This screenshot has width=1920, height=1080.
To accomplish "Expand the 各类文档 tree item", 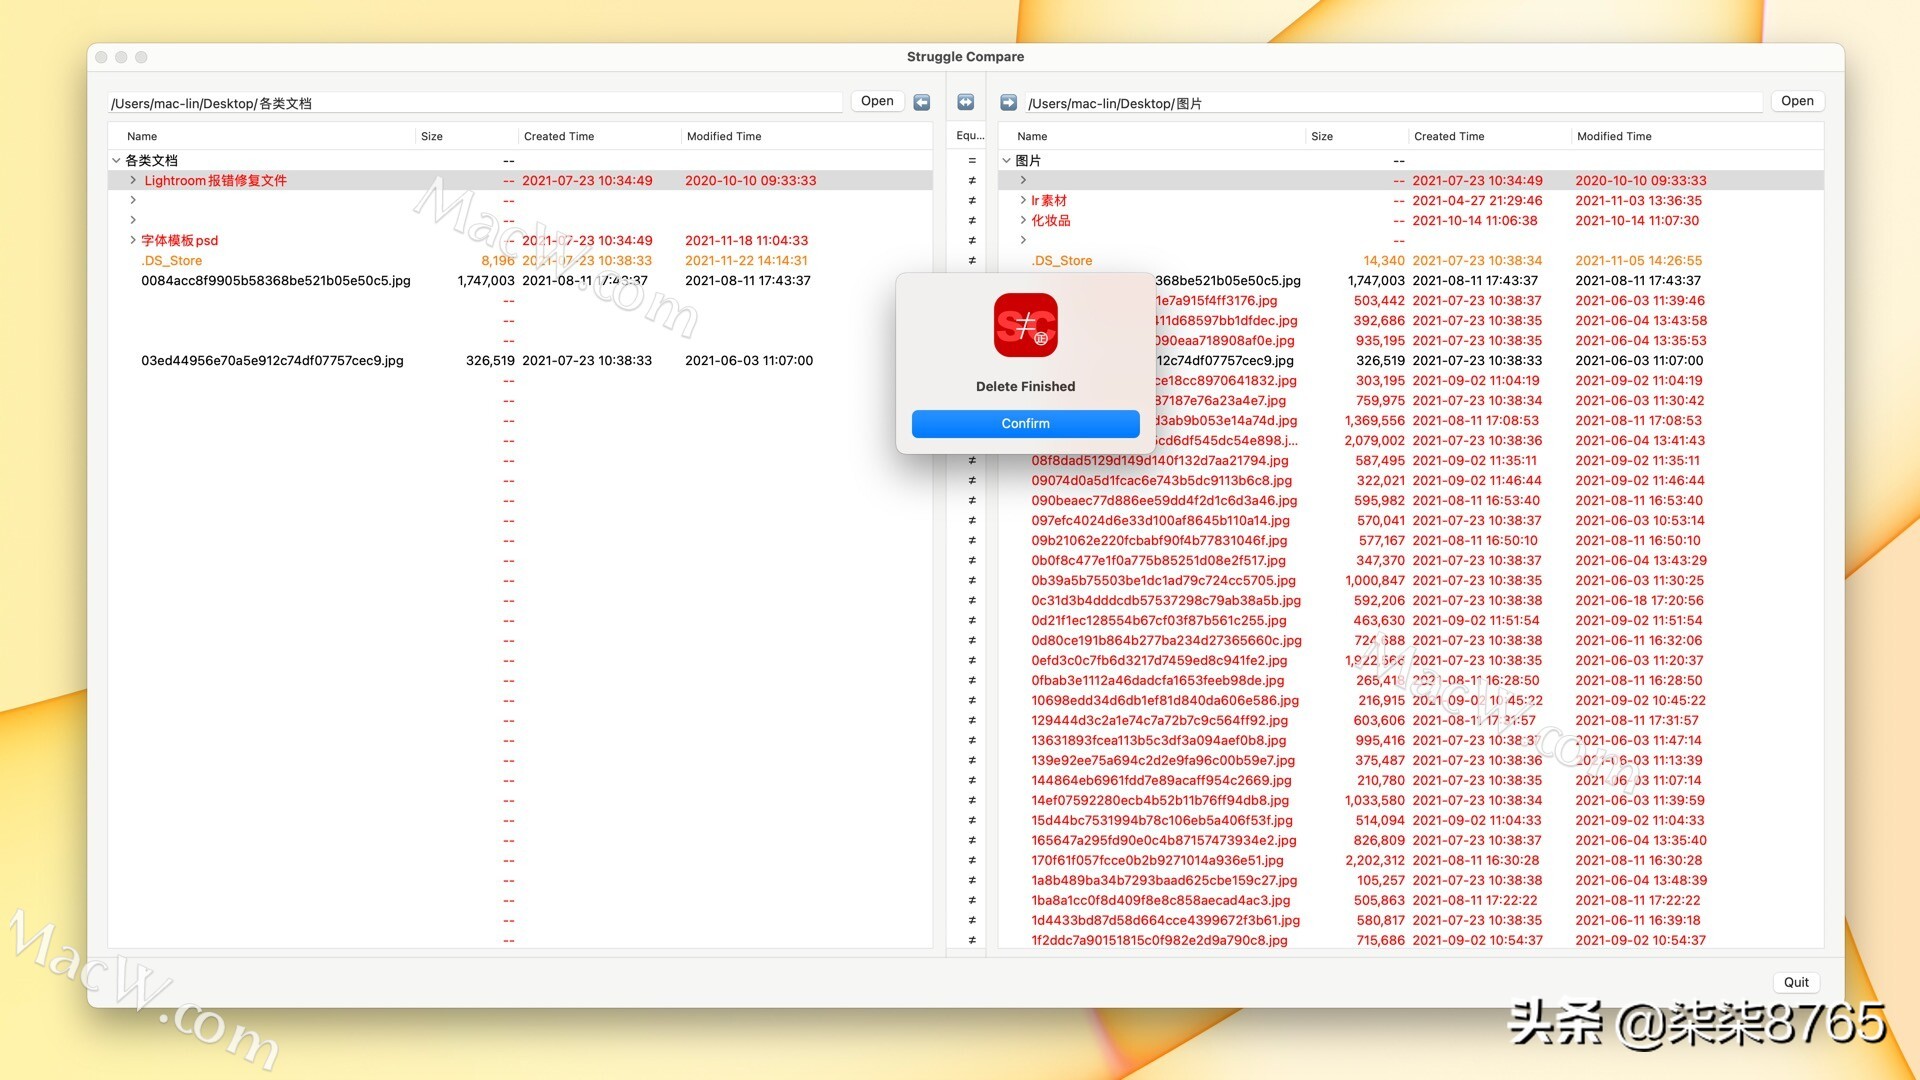I will point(116,160).
